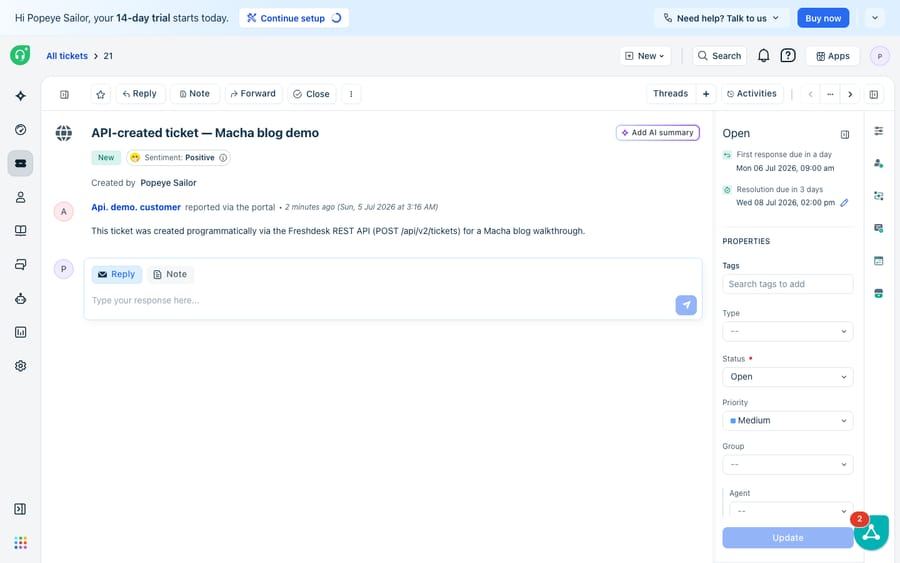
Task: Open notifications bell
Action: (763, 56)
